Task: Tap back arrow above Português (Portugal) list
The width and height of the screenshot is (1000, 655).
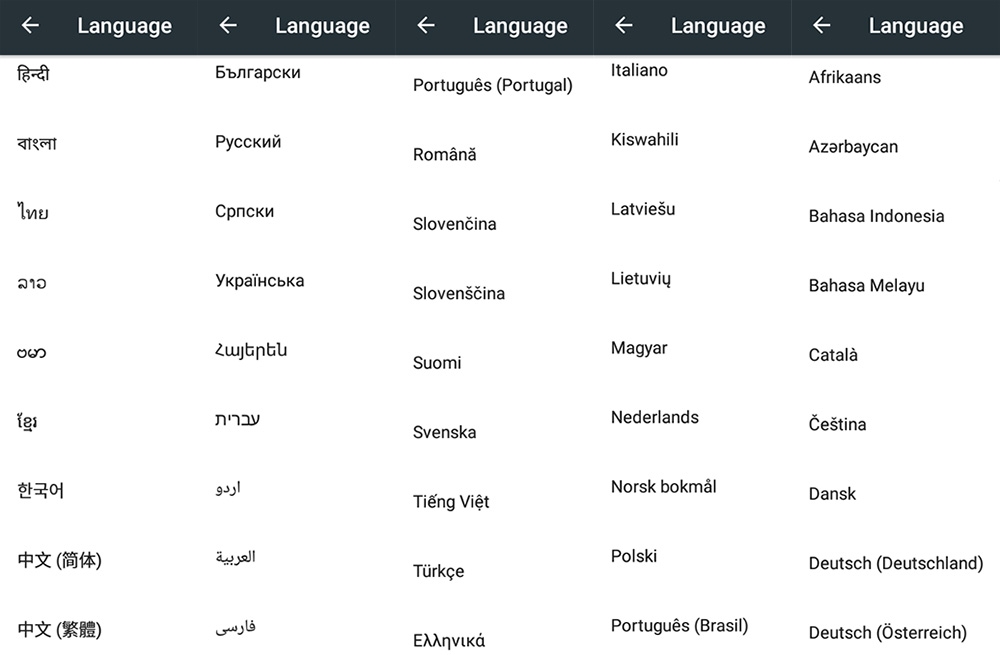Action: [x=425, y=26]
